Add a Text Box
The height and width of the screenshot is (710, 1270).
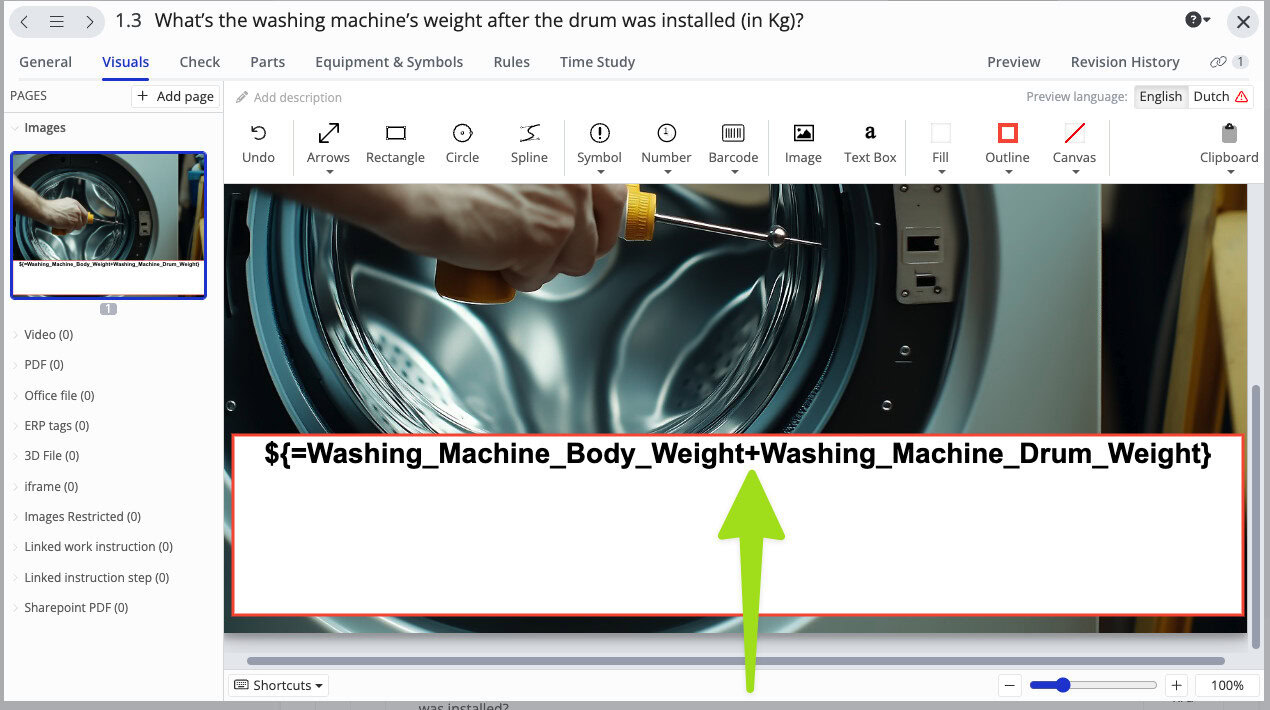(x=869, y=143)
